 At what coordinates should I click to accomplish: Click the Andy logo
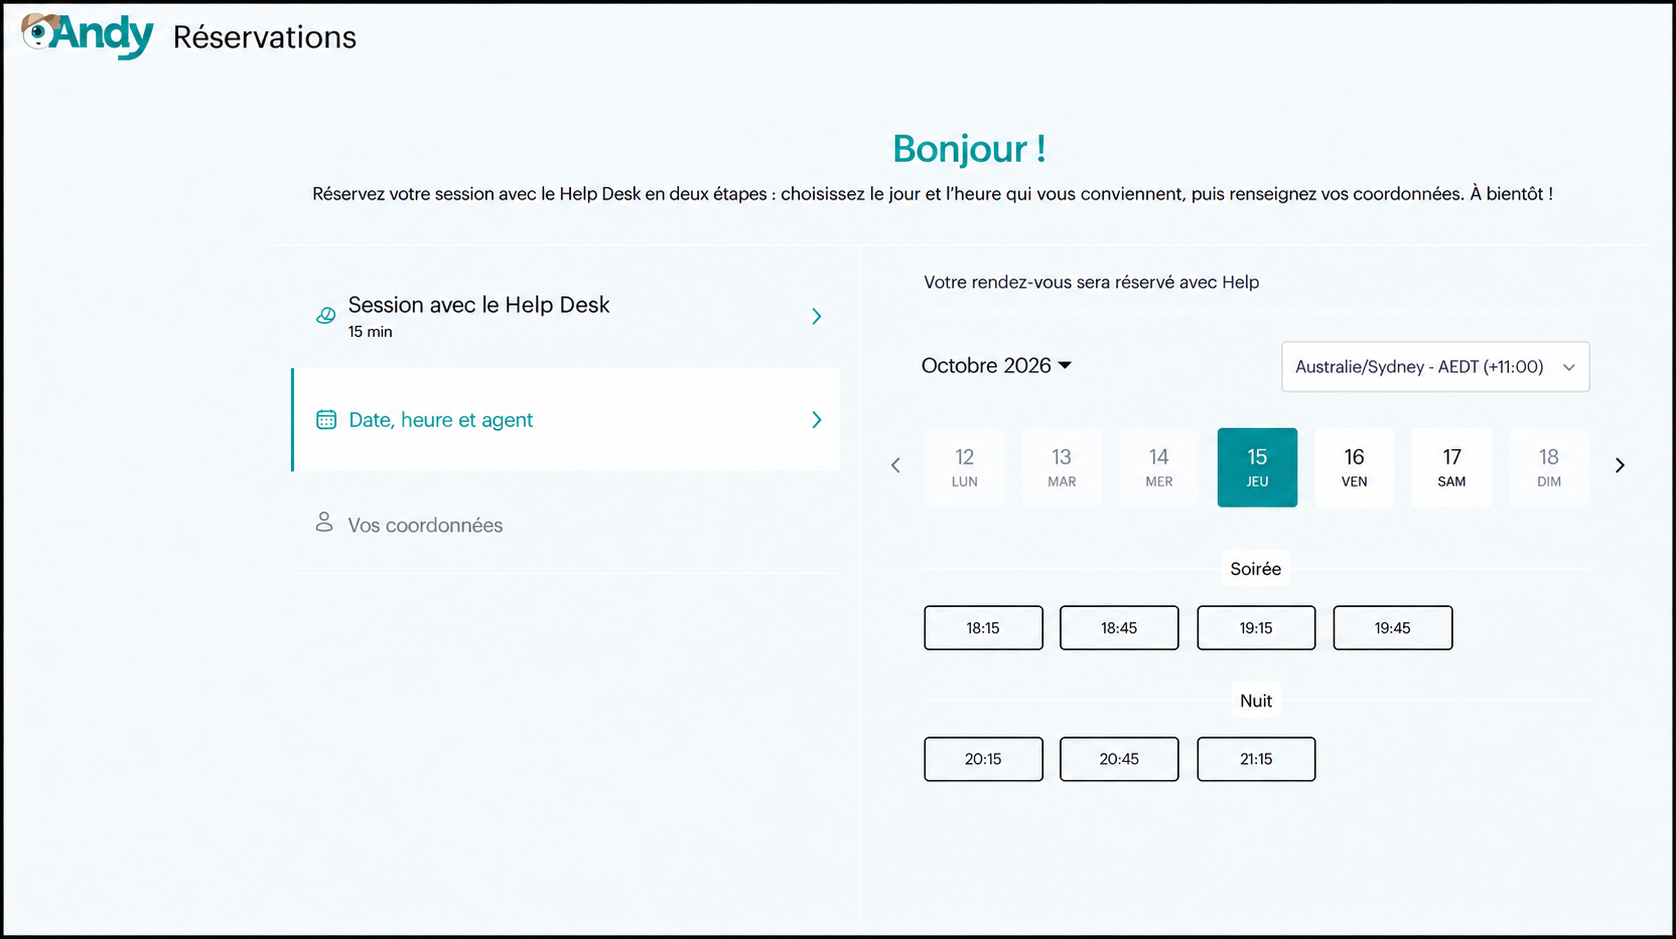[88, 36]
